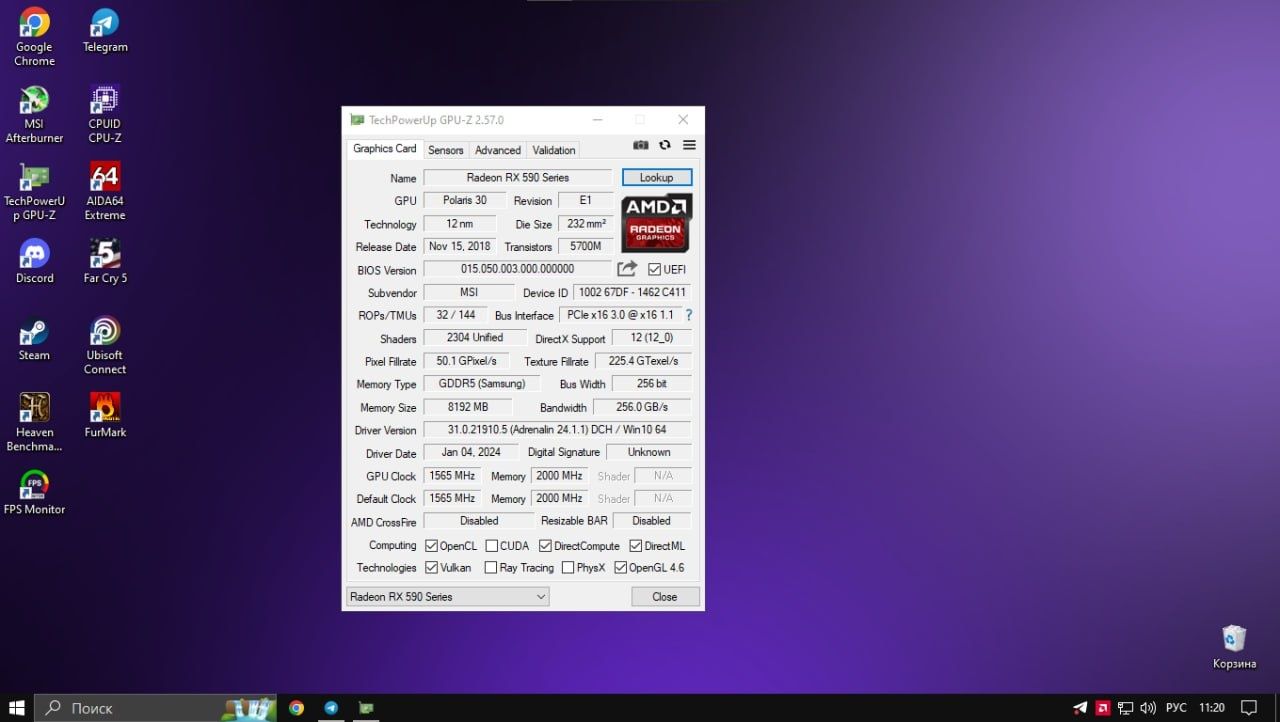Viewport: 1280px width, 722px height.
Task: Switch to the Advanced tab
Action: [498, 150]
